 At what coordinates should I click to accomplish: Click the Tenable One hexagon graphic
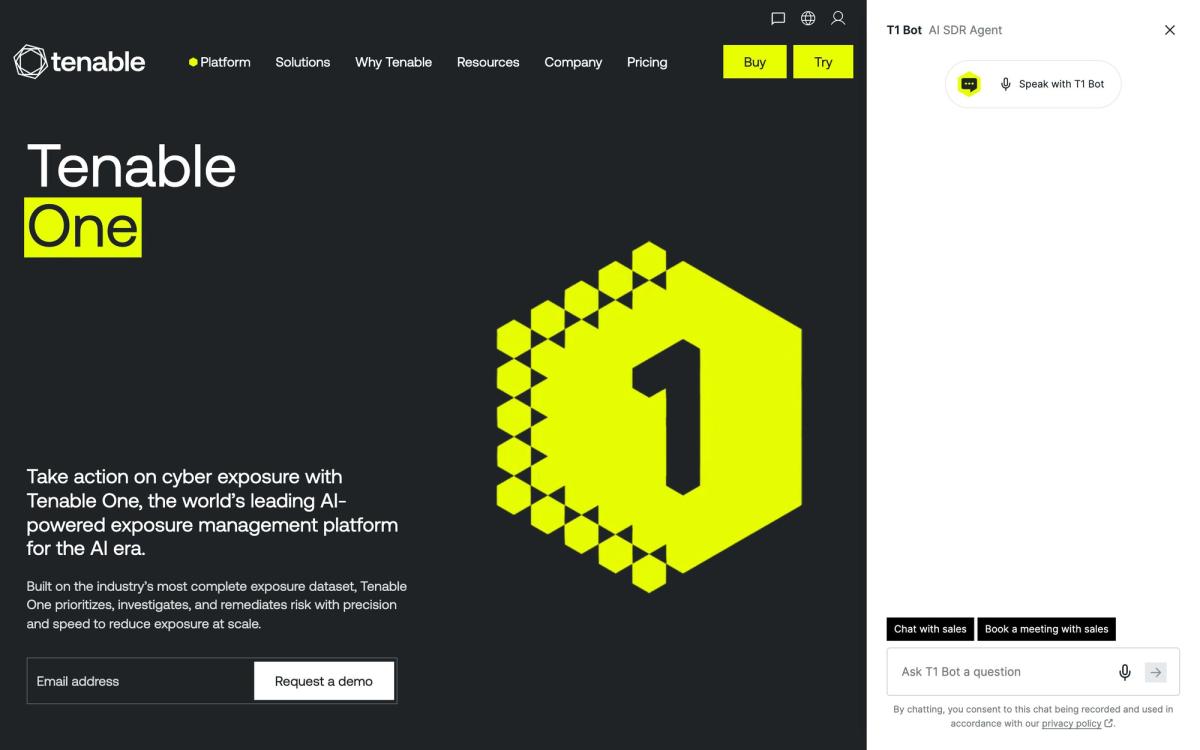[649, 417]
